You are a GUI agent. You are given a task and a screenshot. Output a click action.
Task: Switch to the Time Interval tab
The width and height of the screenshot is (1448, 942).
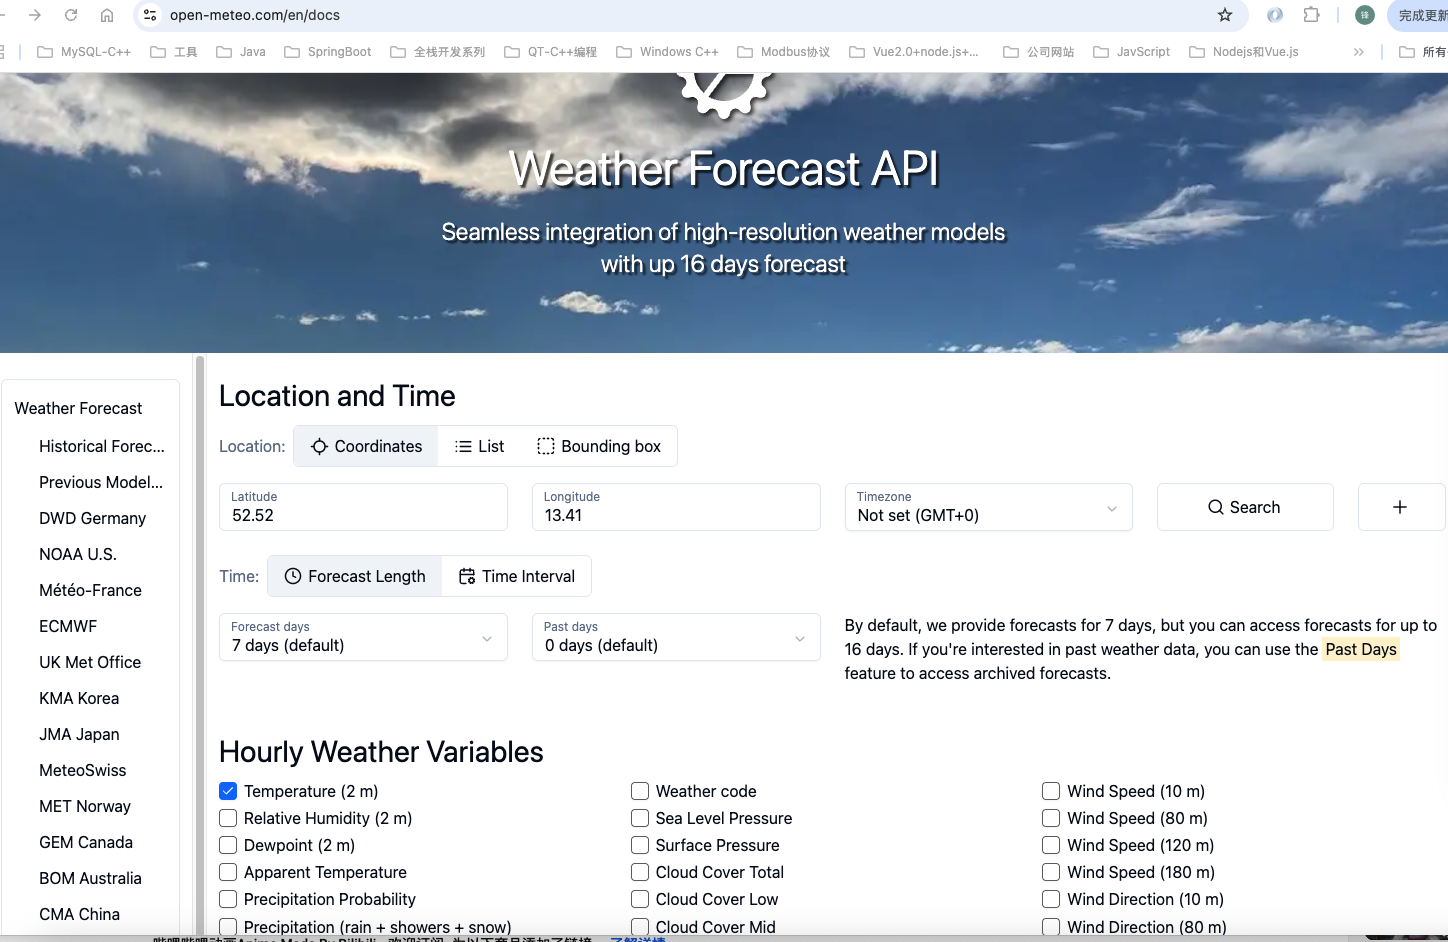pyautogui.click(x=516, y=576)
